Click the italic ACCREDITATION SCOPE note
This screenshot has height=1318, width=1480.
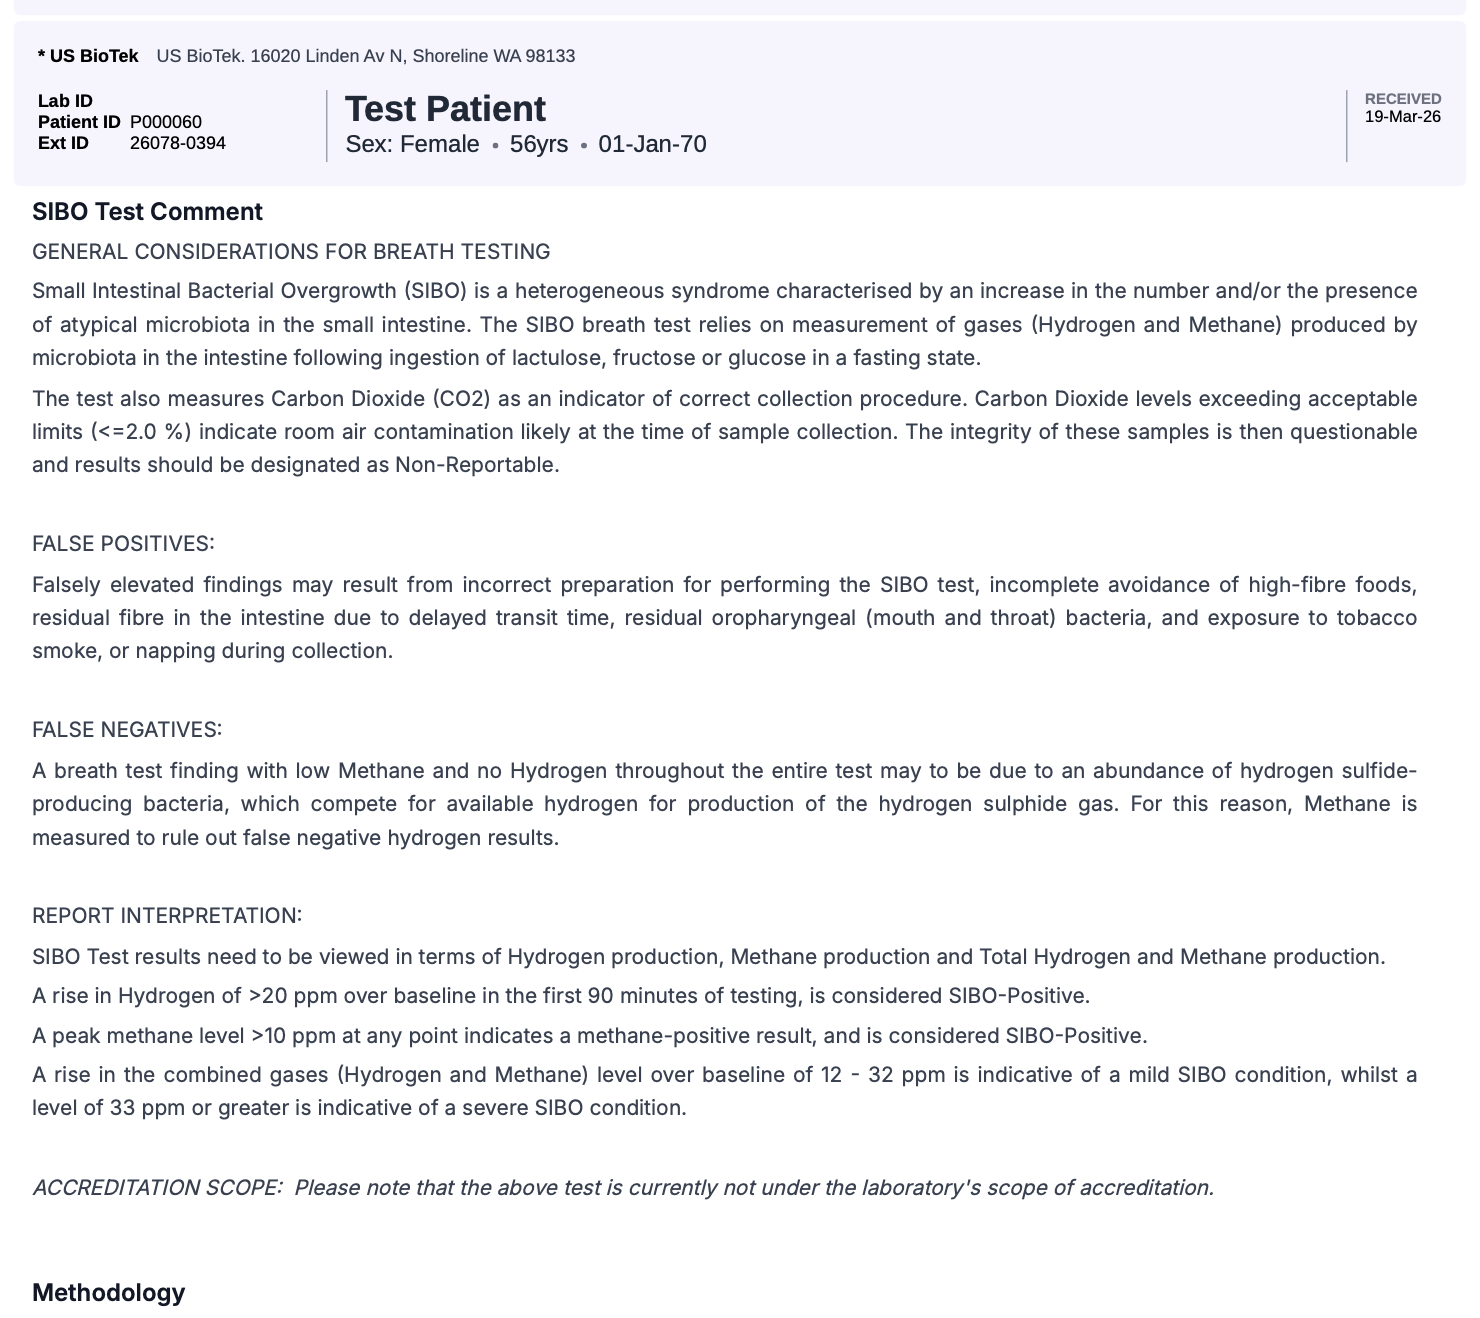623,1188
